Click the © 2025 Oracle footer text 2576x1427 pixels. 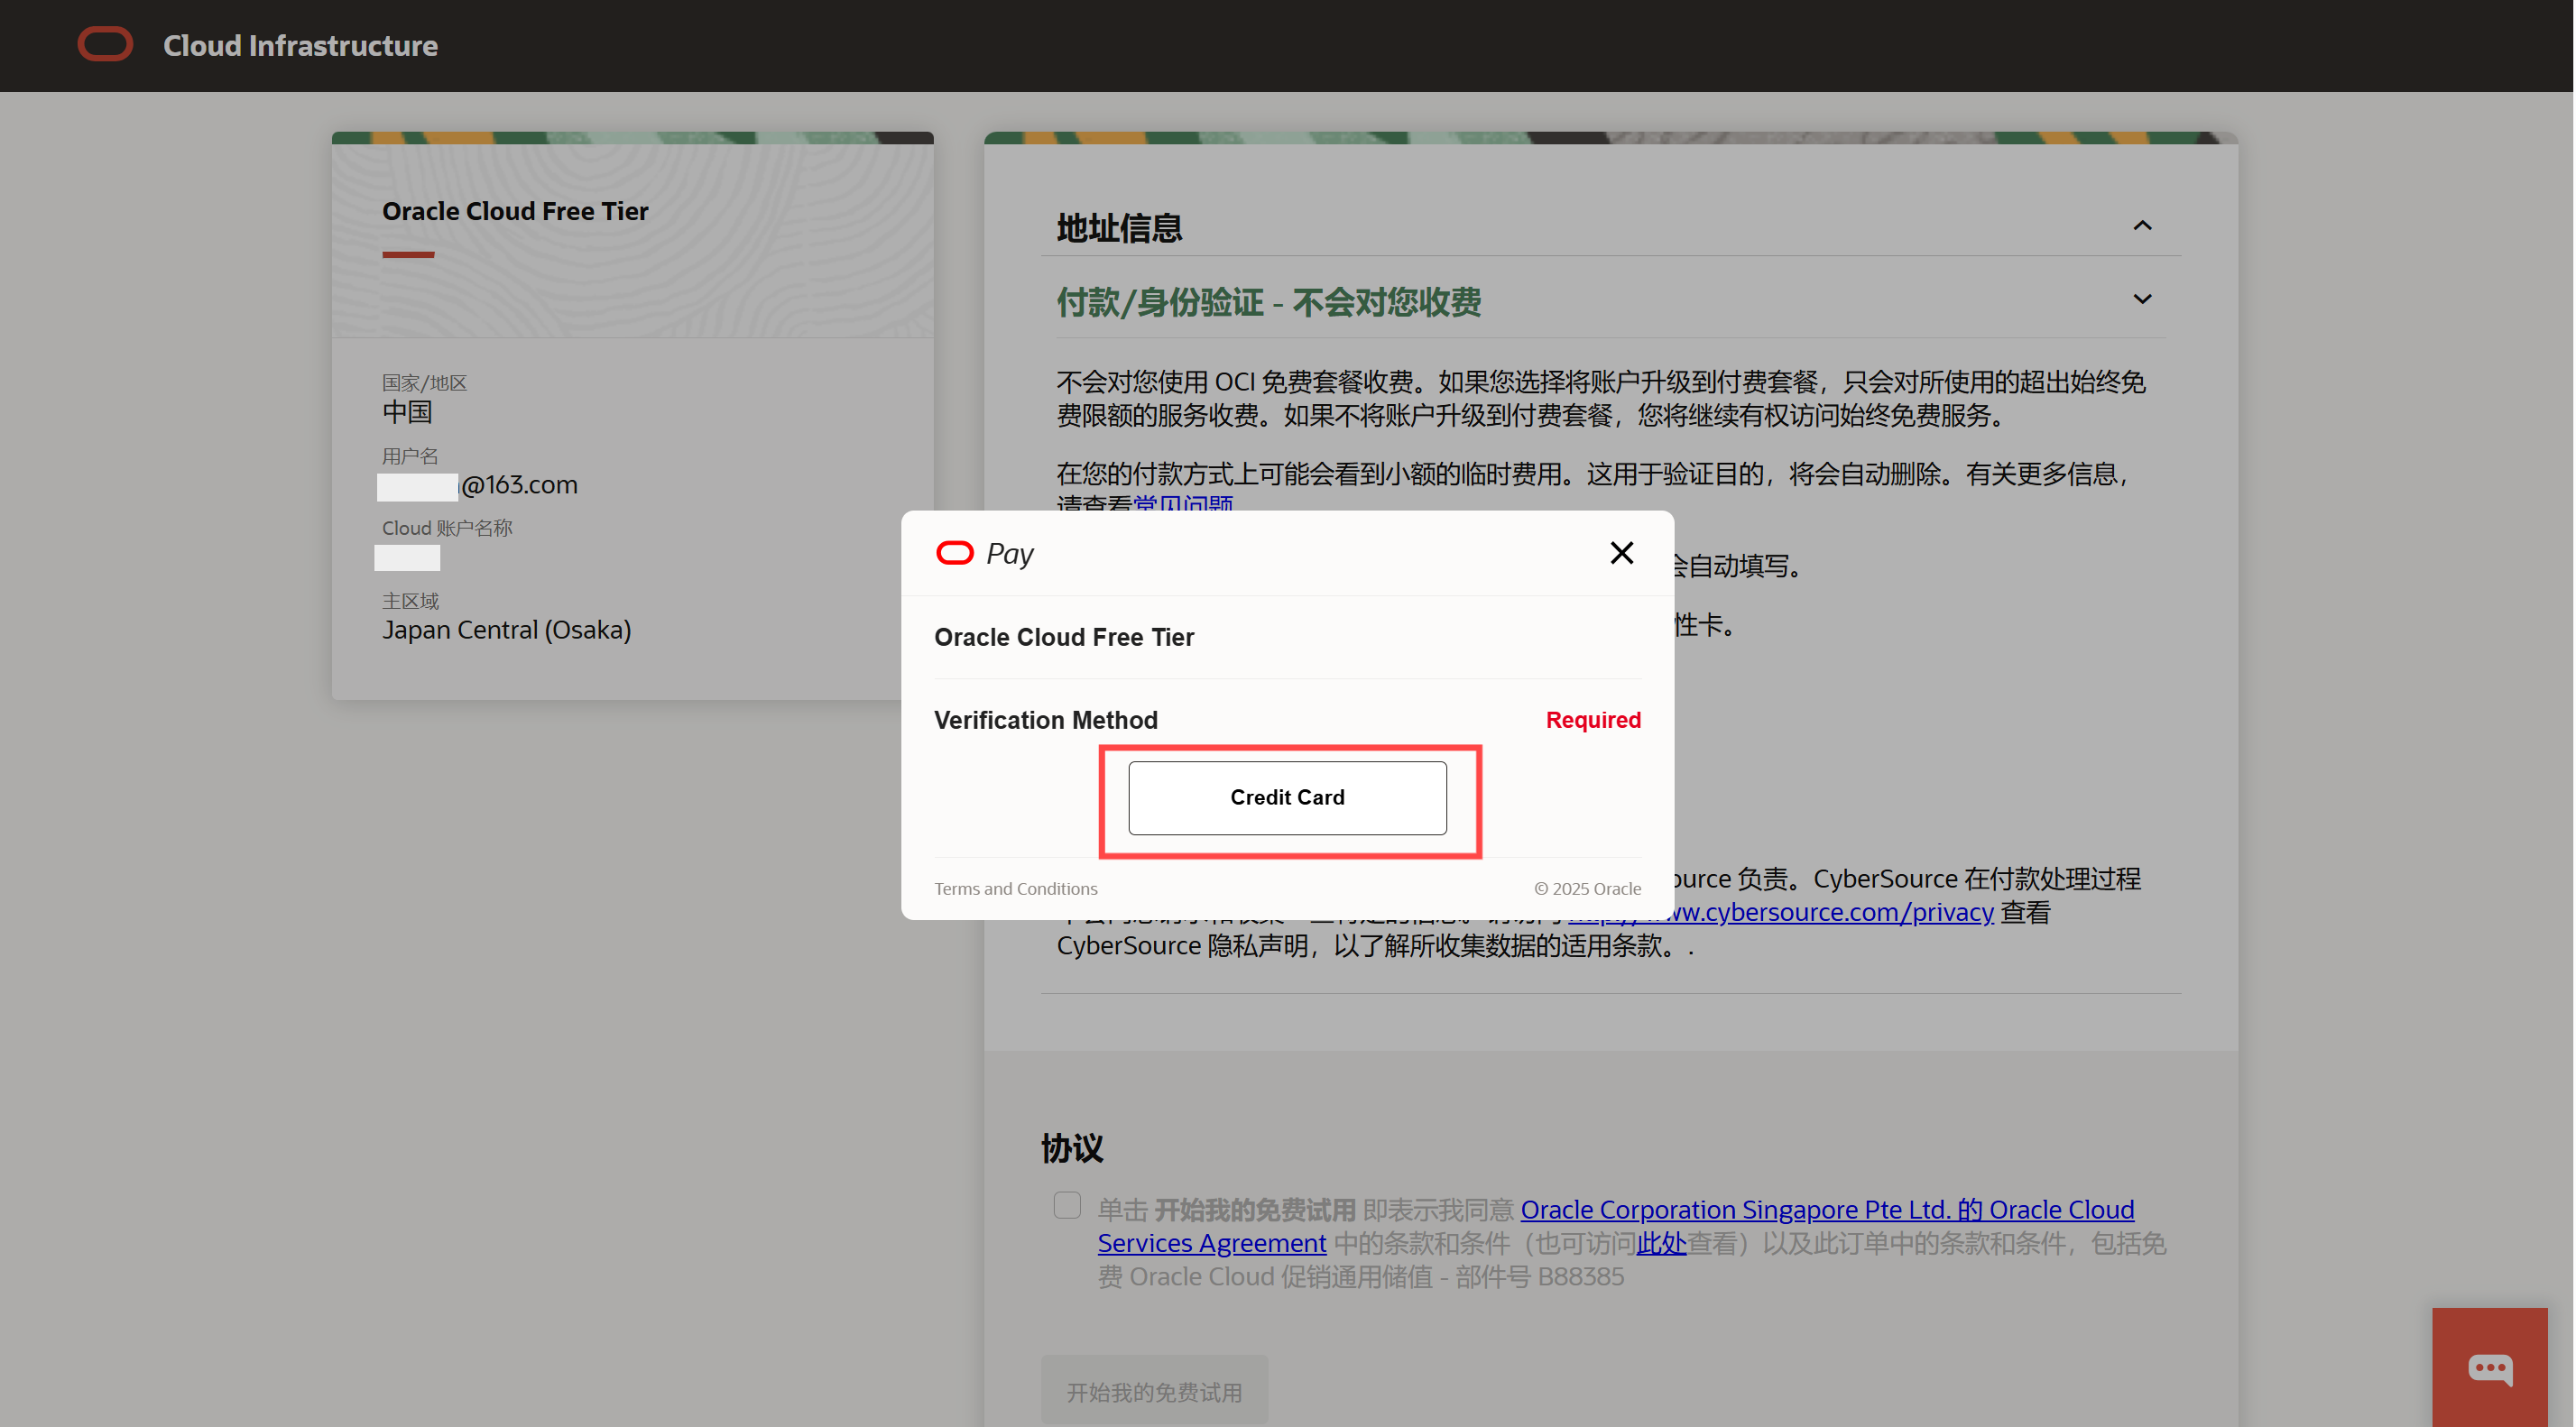(x=1587, y=888)
